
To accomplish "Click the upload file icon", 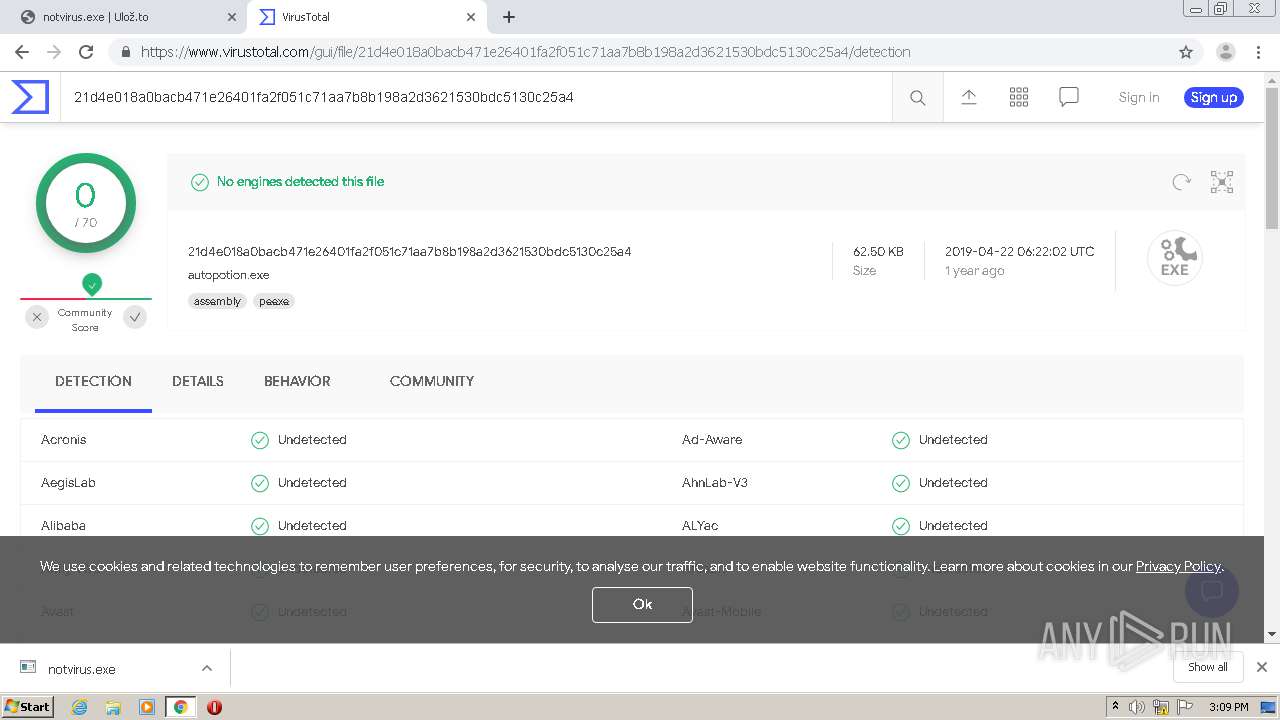I will (968, 97).
